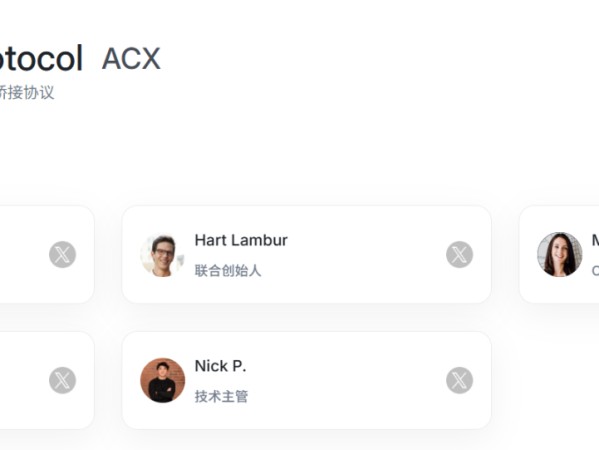Click the X icon in card before Nick P.
This screenshot has width=599, height=450.
[x=62, y=380]
